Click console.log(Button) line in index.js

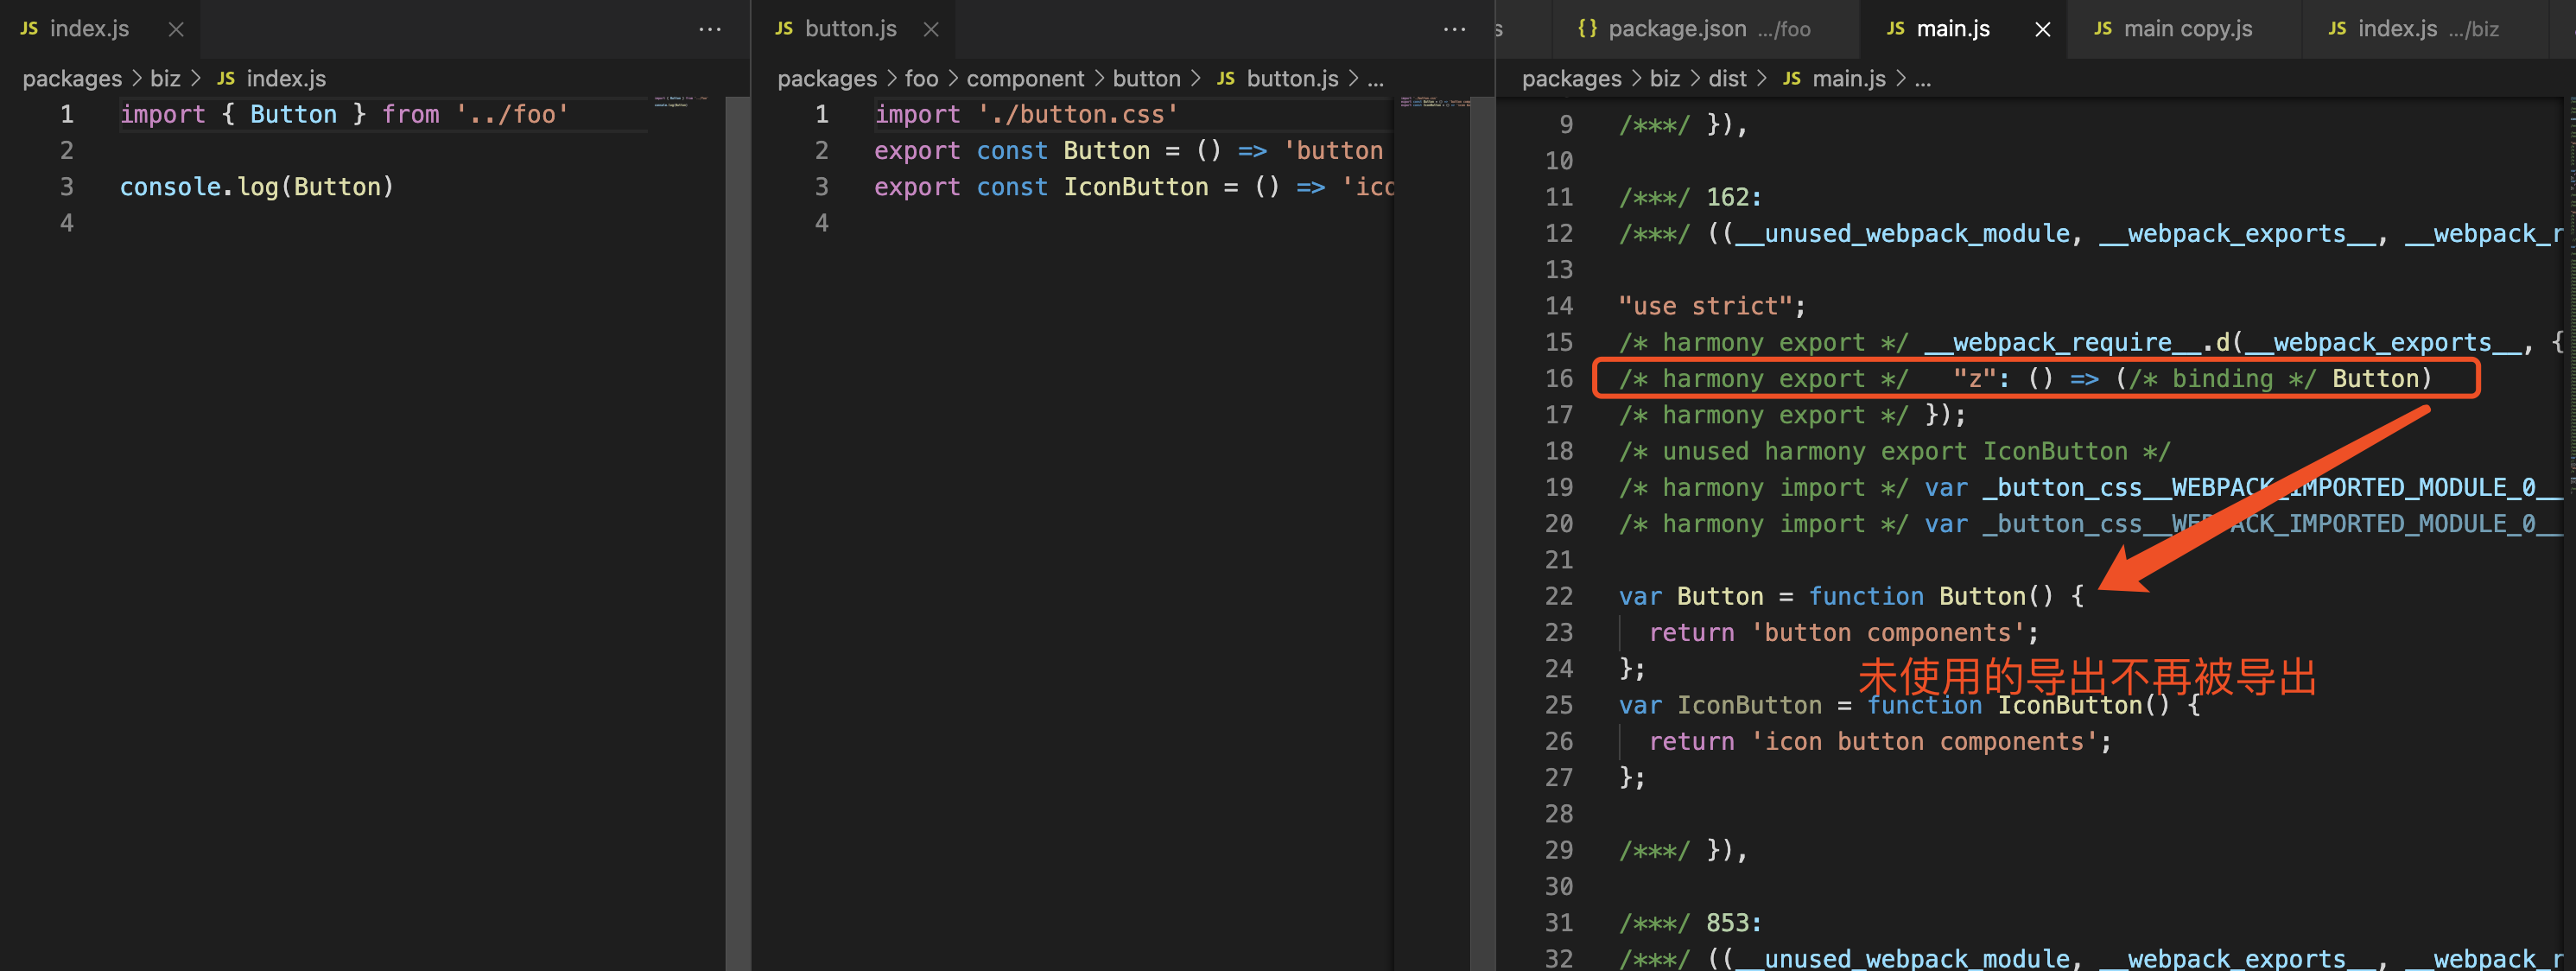pyautogui.click(x=257, y=187)
